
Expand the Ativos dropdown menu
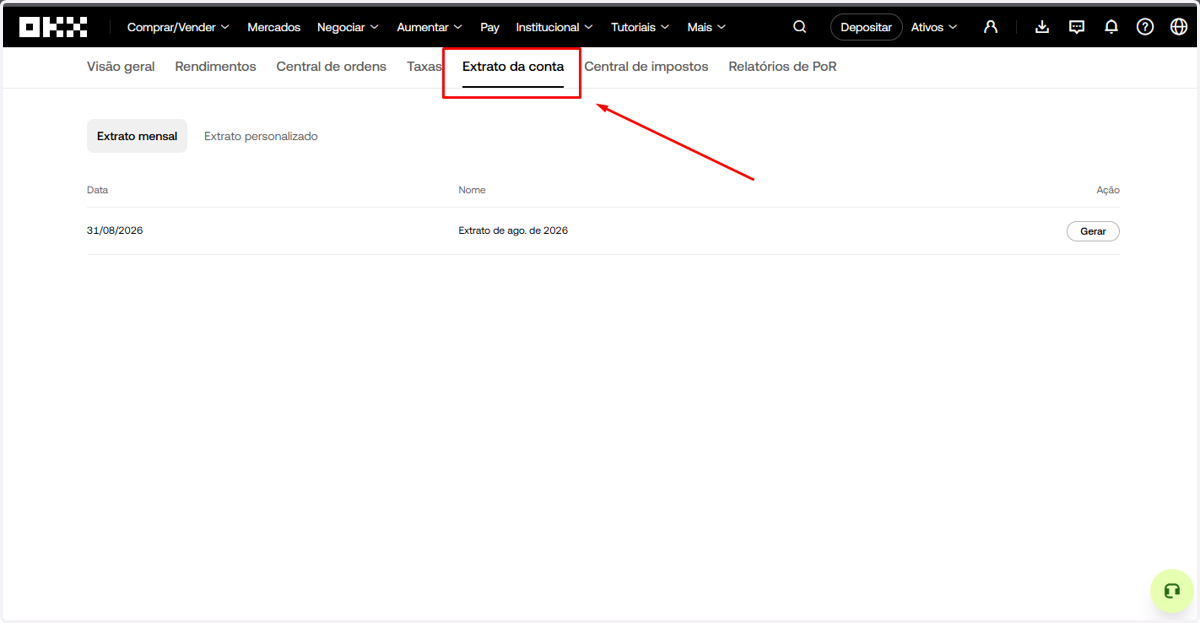point(934,27)
